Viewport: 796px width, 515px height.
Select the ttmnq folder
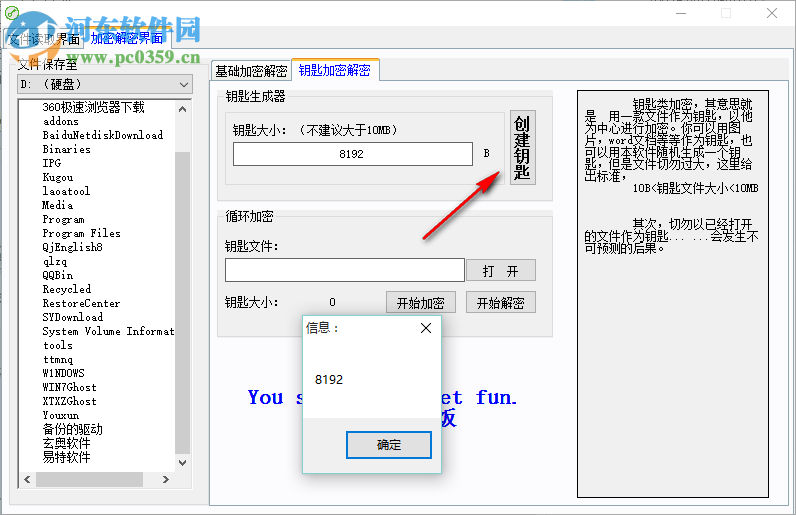coord(58,359)
